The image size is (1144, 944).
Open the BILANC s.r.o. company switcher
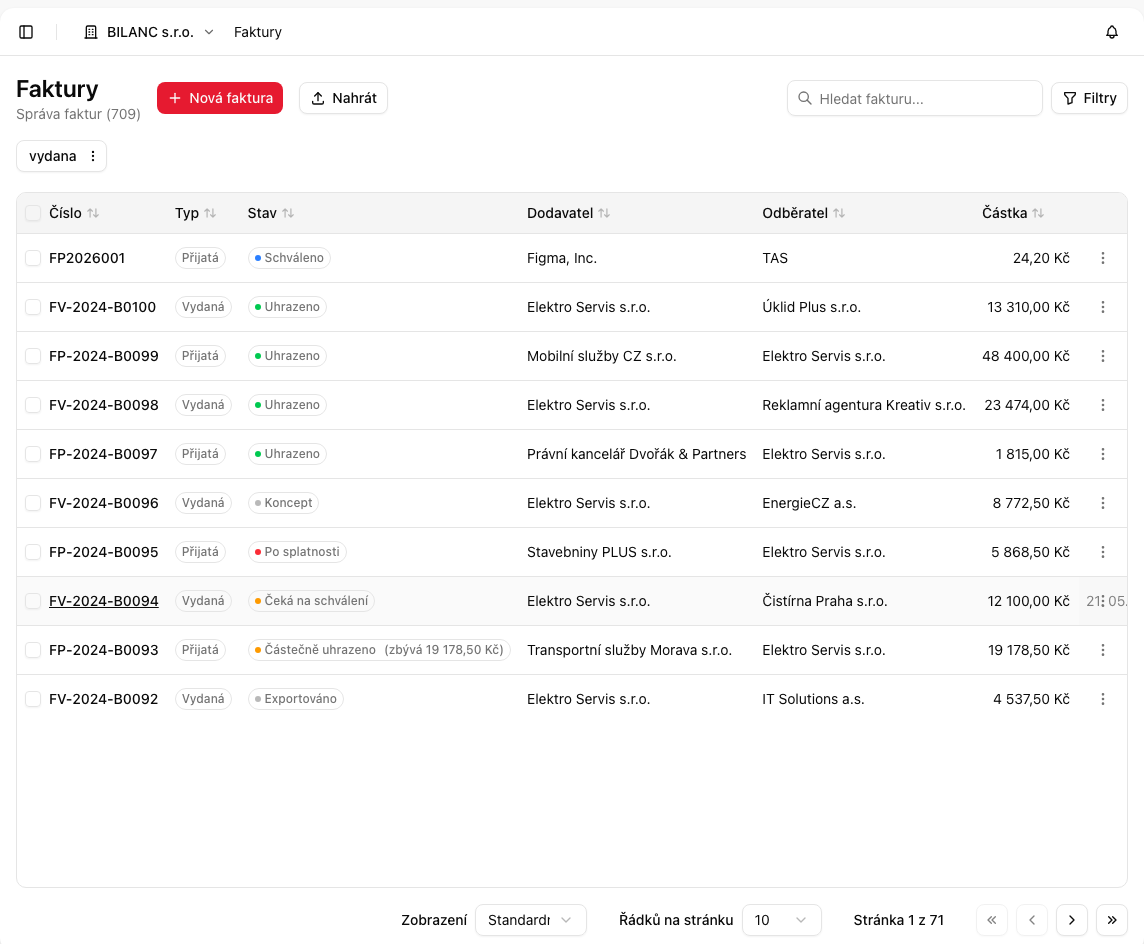click(150, 32)
